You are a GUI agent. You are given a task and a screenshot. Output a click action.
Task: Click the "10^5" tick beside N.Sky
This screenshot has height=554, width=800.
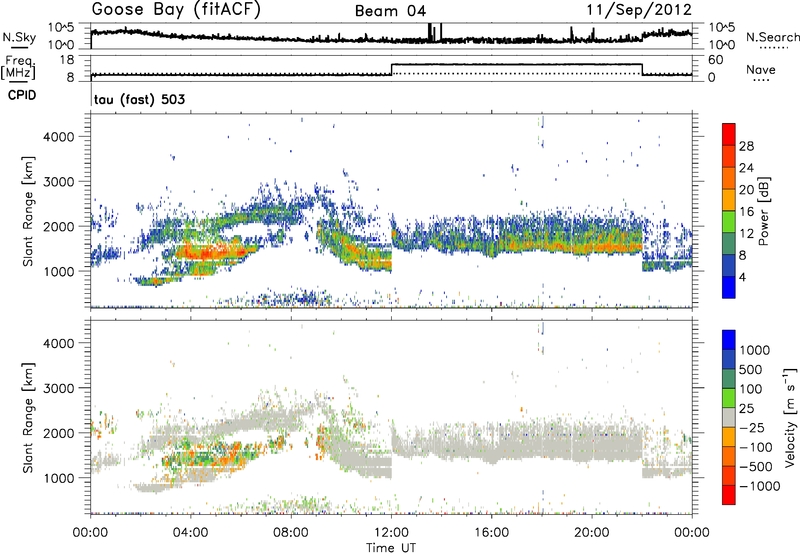(61, 28)
